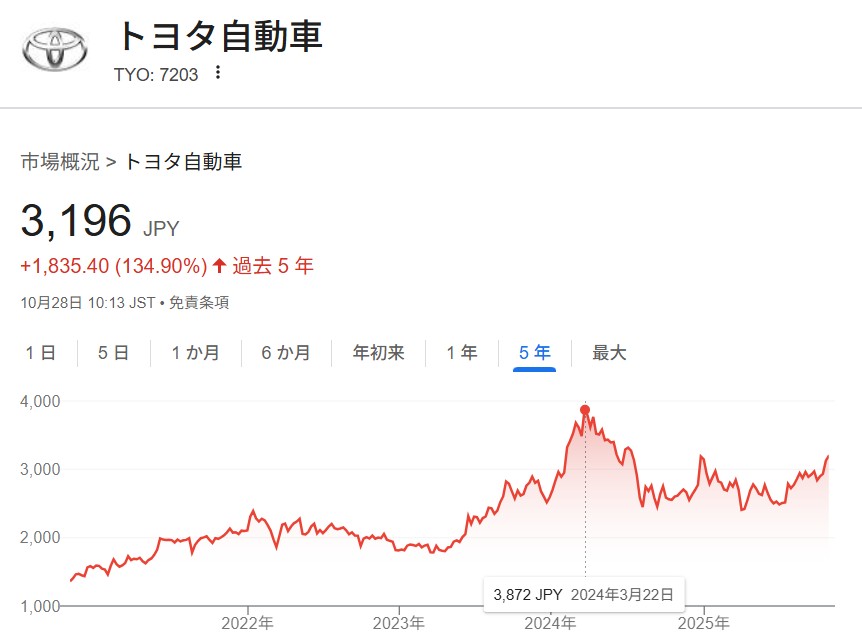Viewport: 862px width, 643px height.
Task: Click the 3,196 current price value
Action: point(77,221)
